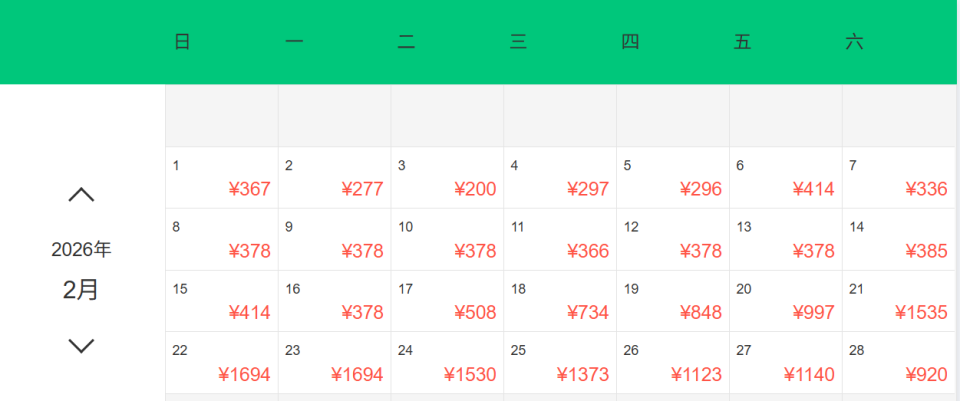Select February 14 priced ¥385
Viewport: 960px width, 401px height.
[899, 240]
